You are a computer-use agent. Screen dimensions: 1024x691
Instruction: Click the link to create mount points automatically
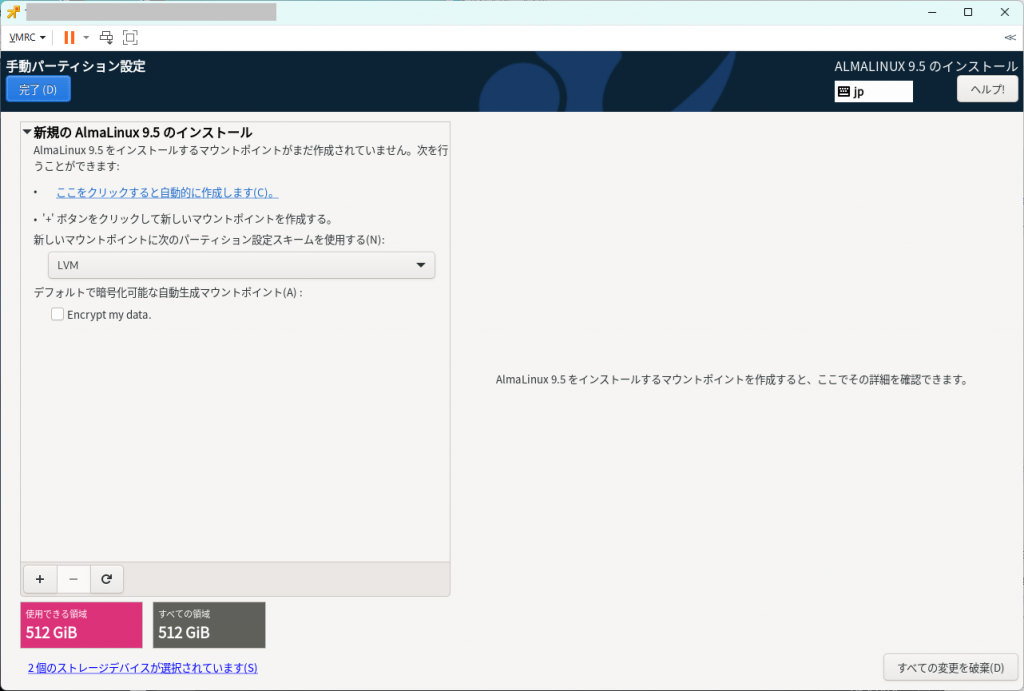(x=167, y=193)
